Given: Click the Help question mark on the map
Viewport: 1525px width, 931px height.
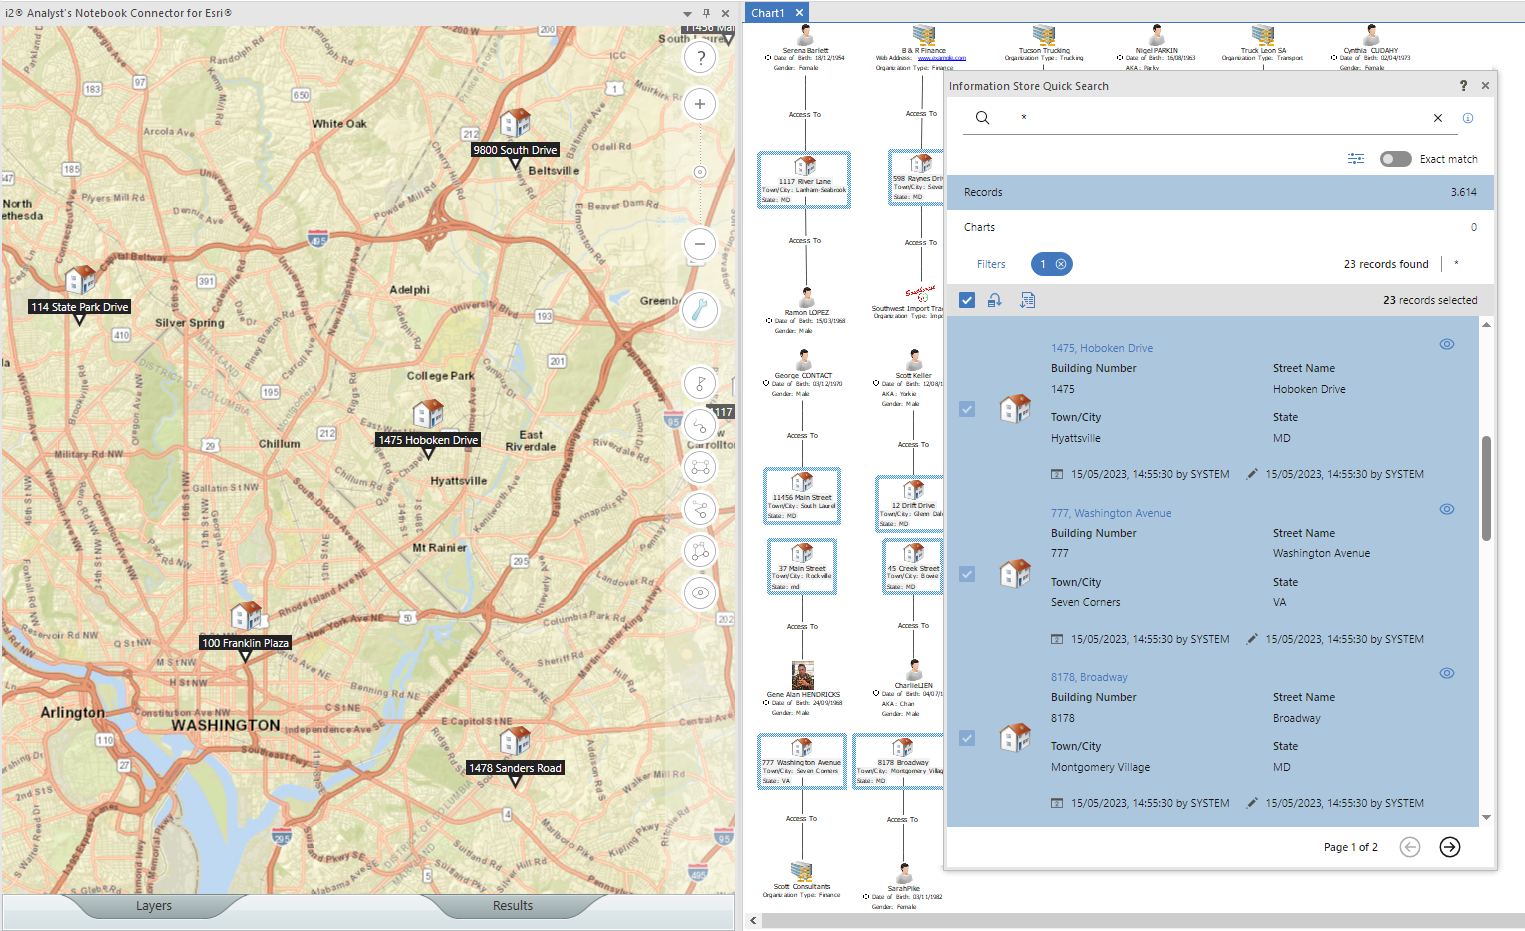Looking at the screenshot, I should tap(699, 57).
